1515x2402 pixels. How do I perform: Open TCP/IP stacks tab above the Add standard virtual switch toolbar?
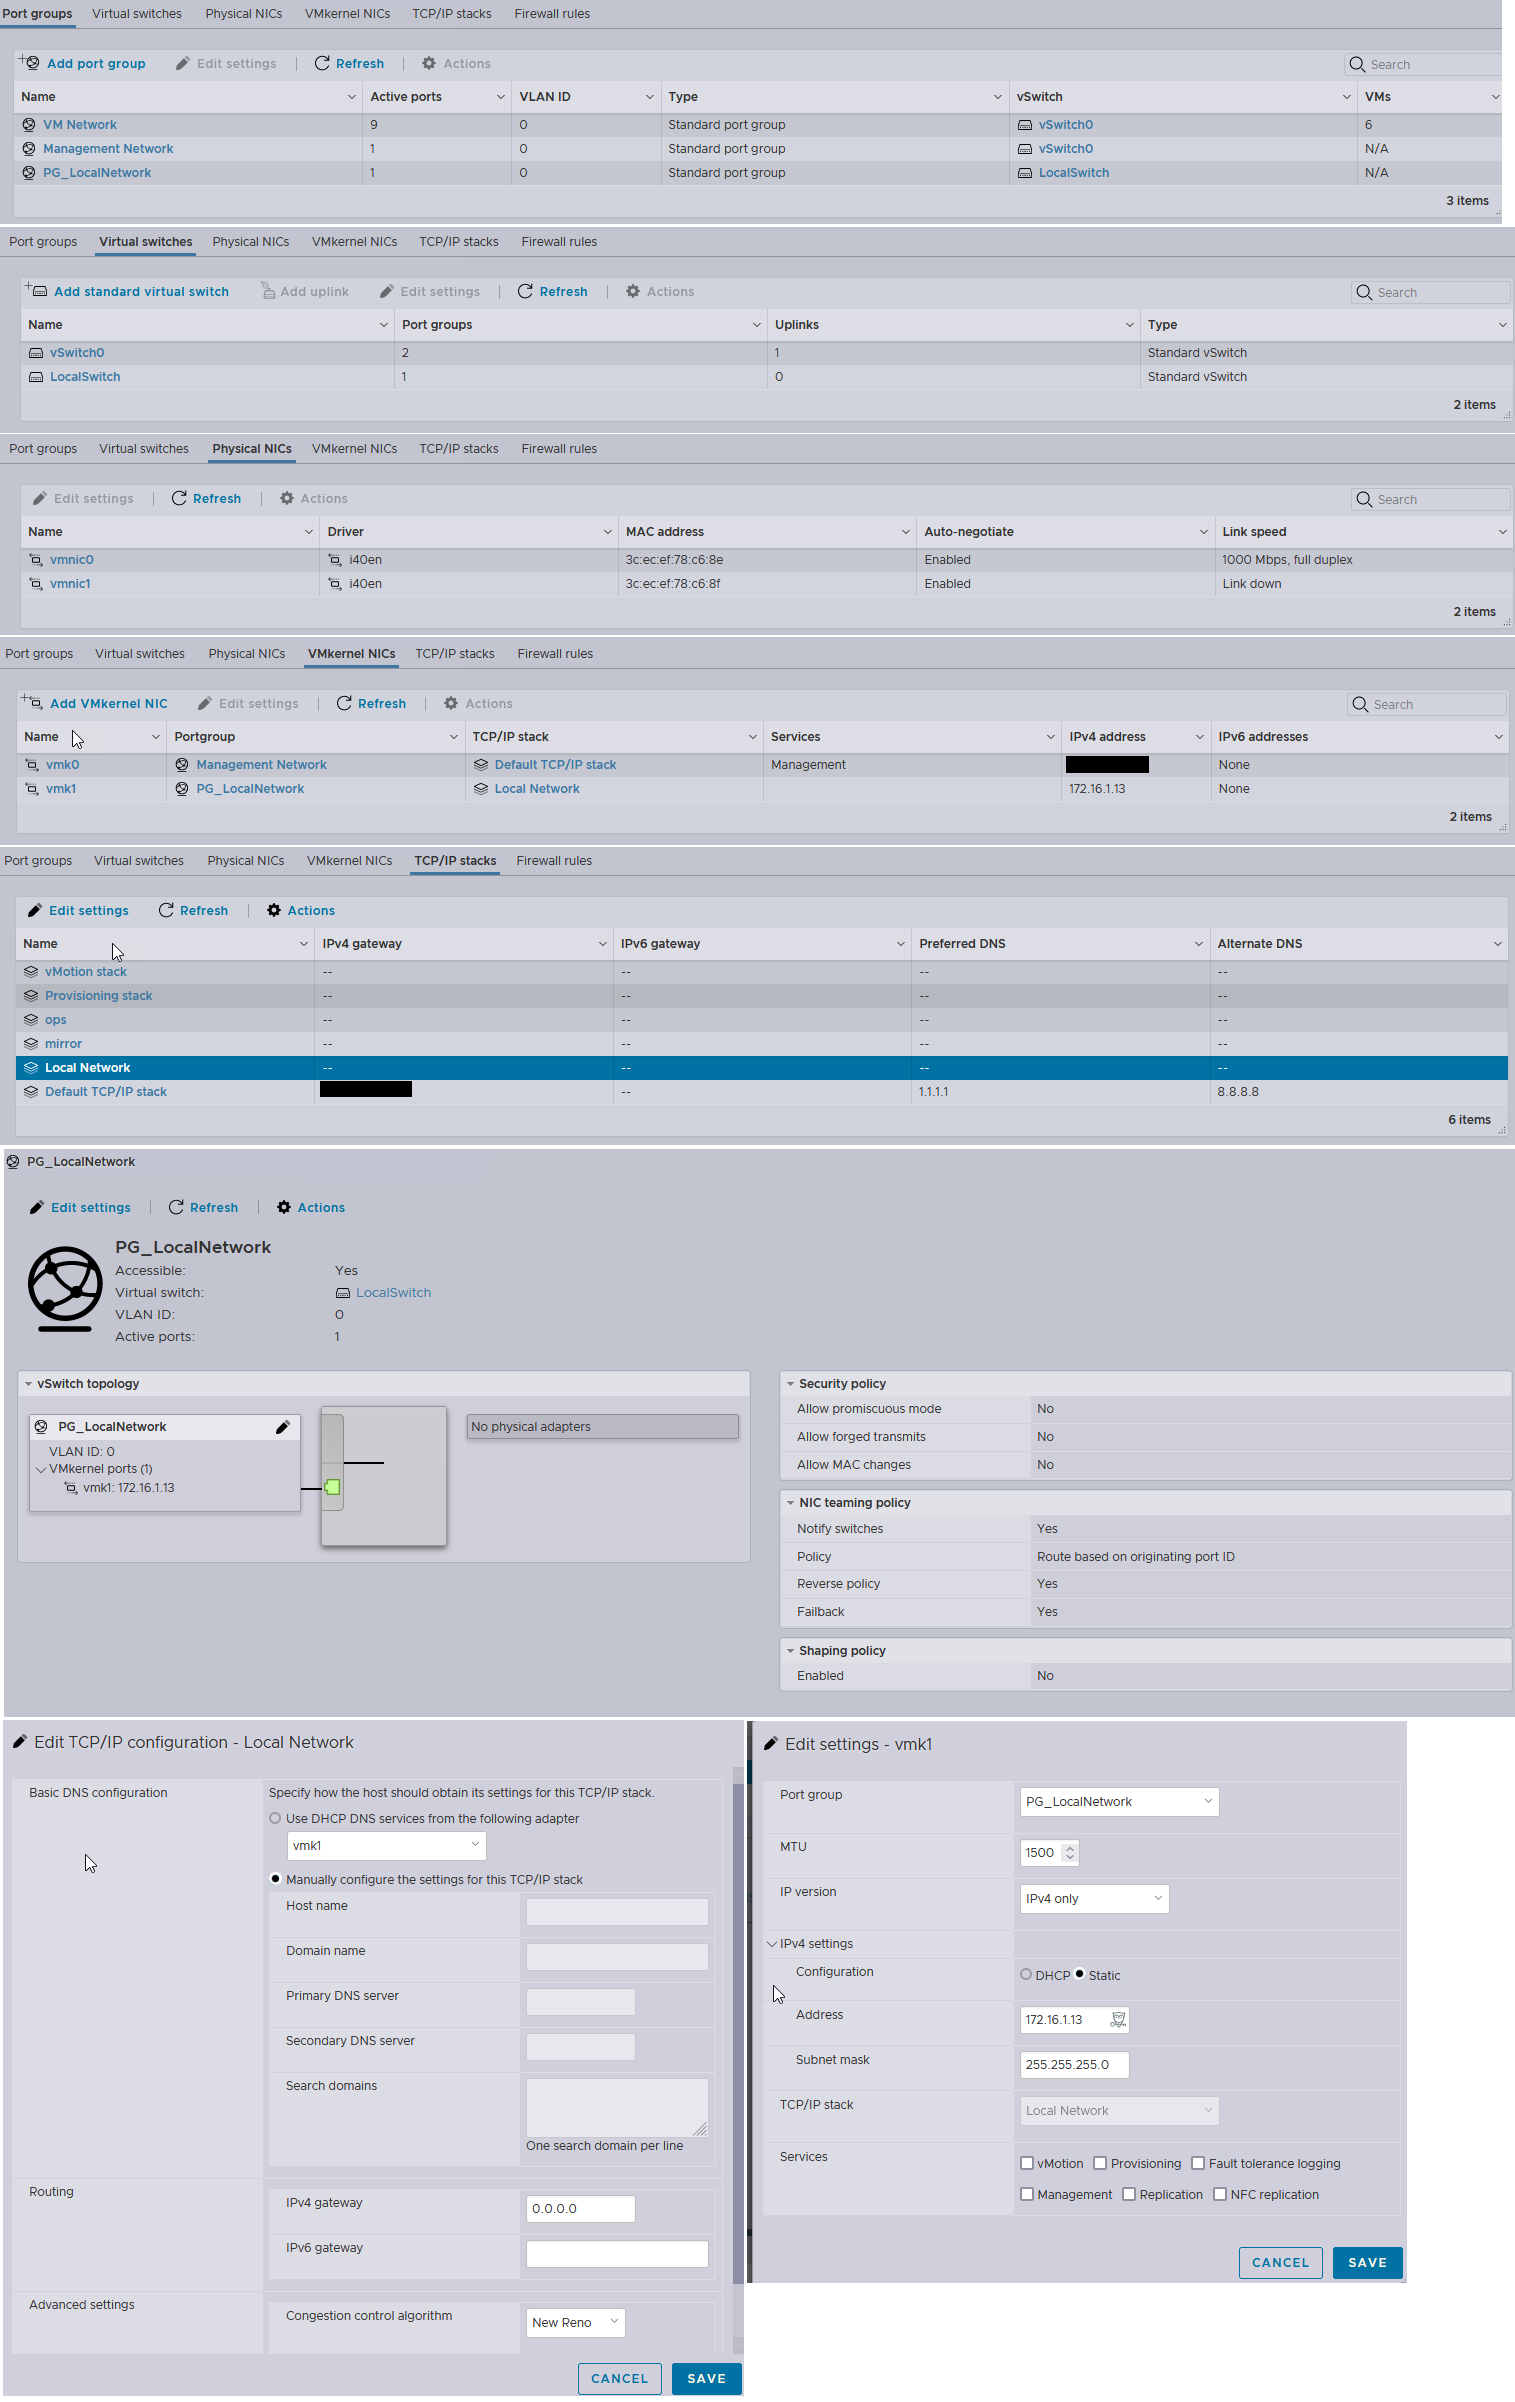(x=459, y=242)
